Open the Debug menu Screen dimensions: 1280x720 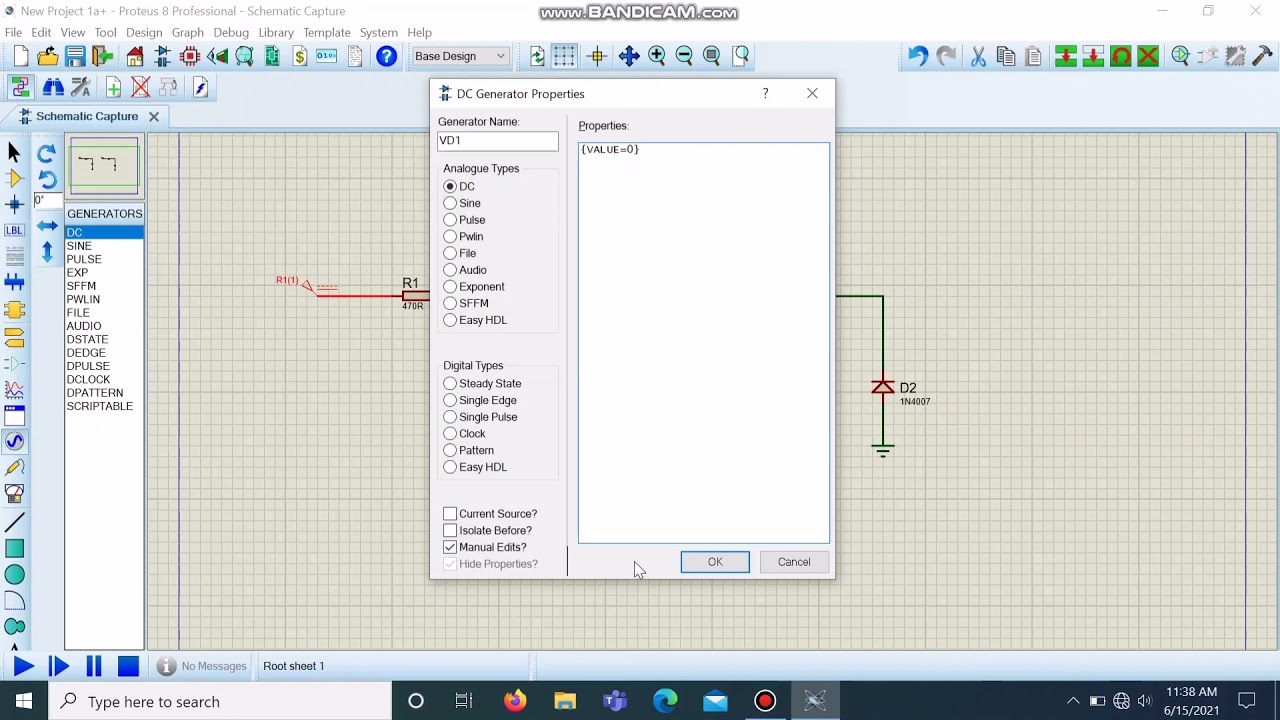[x=230, y=32]
